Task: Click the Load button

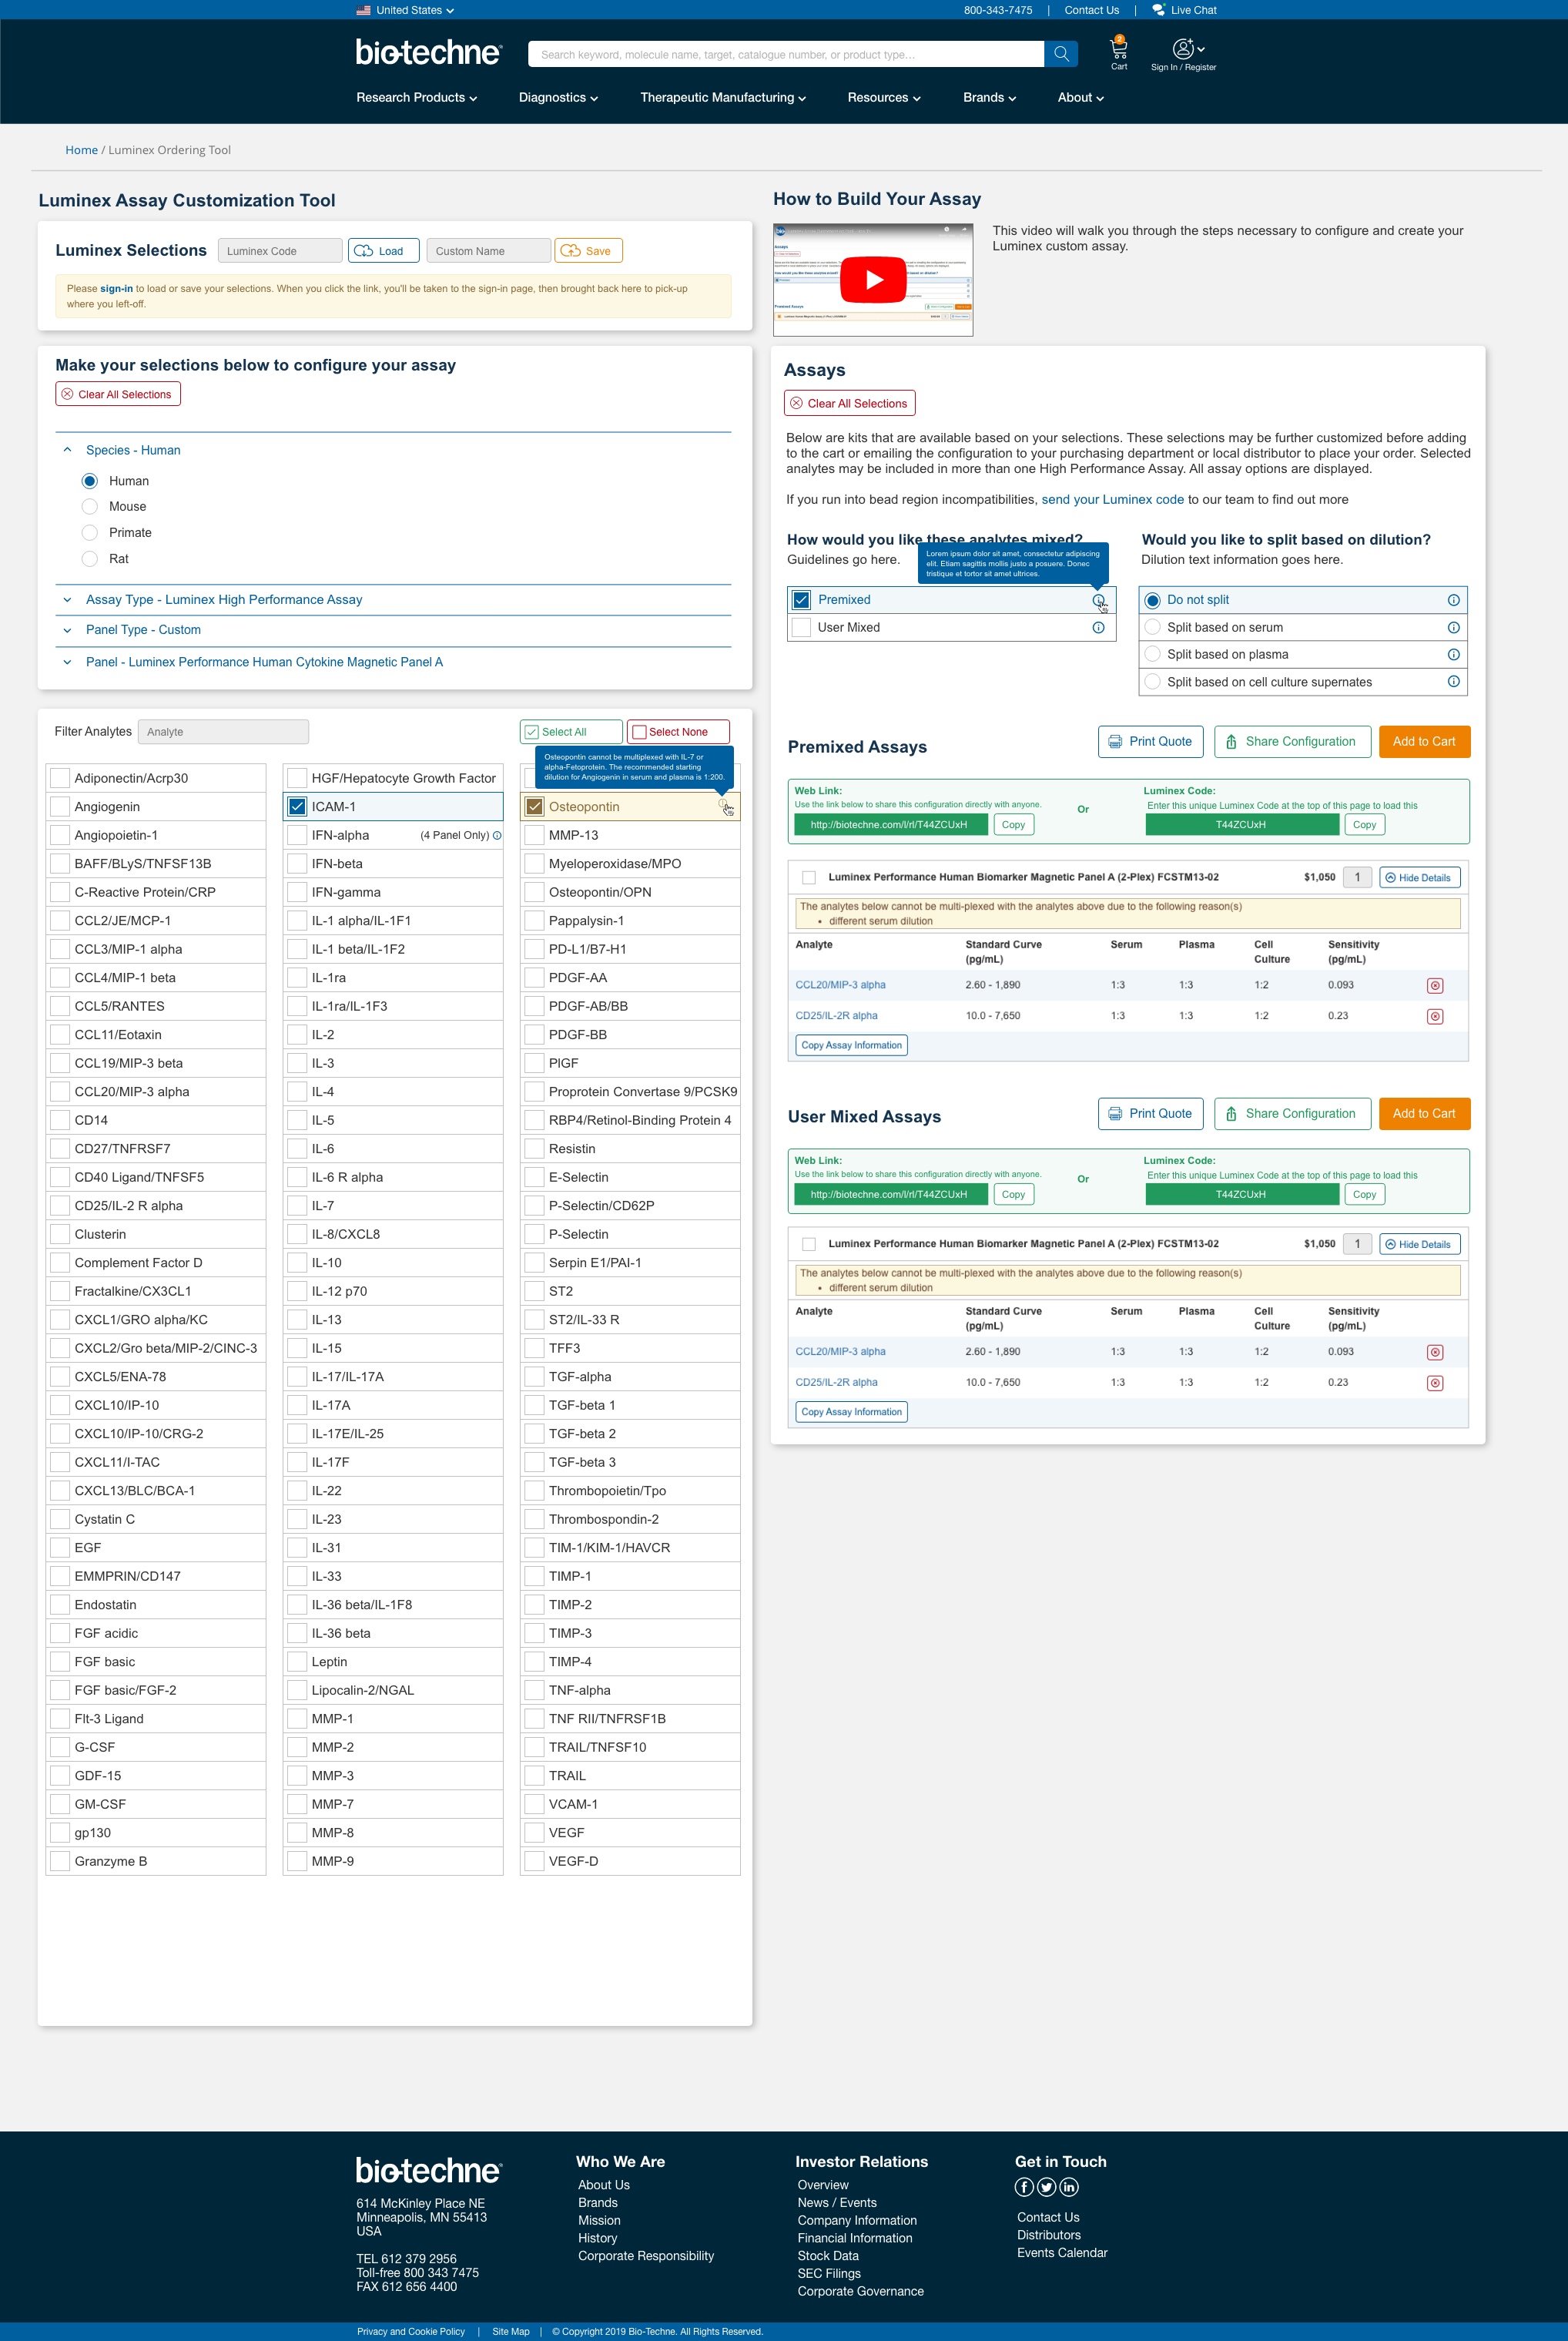Action: click(x=383, y=251)
